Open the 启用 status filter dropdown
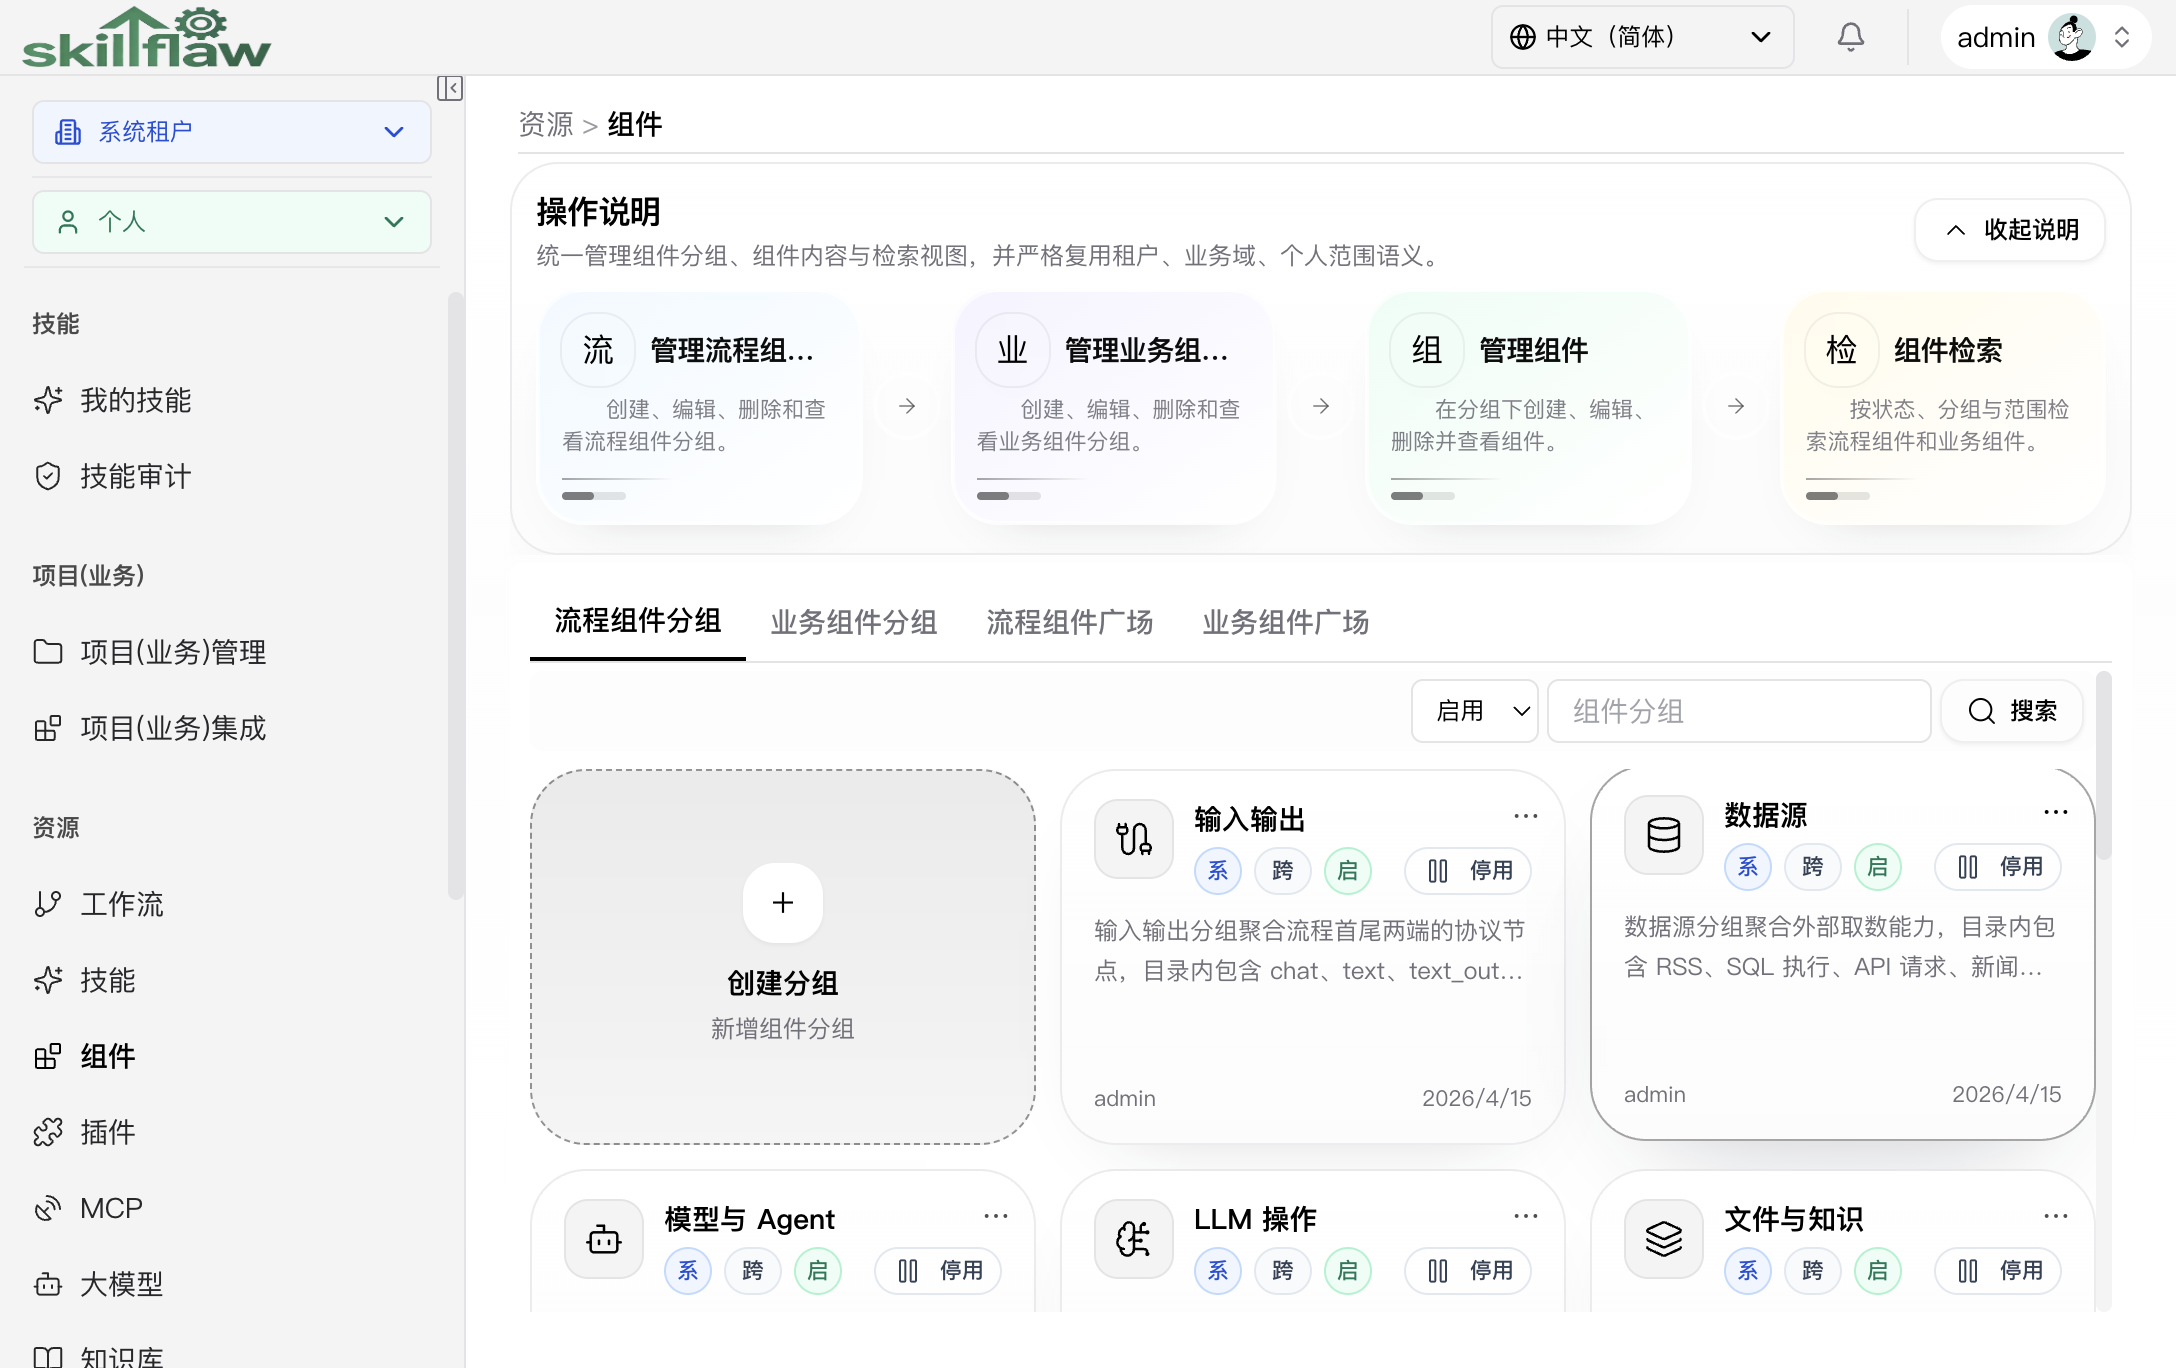 point(1475,711)
